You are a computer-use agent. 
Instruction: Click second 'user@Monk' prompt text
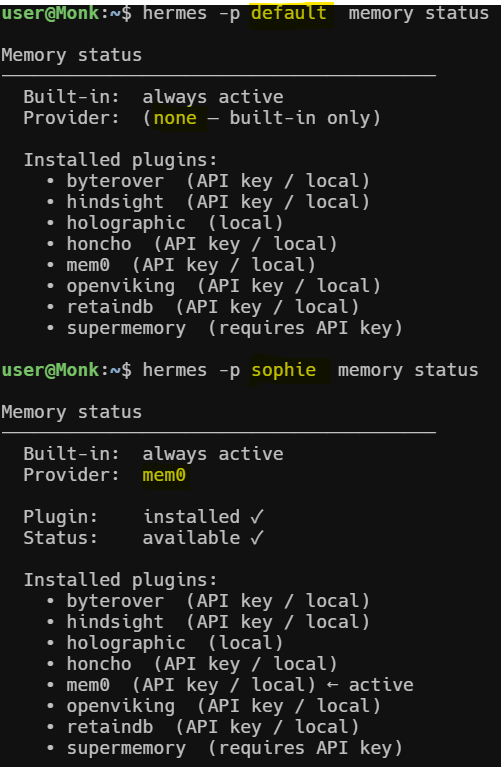50,370
